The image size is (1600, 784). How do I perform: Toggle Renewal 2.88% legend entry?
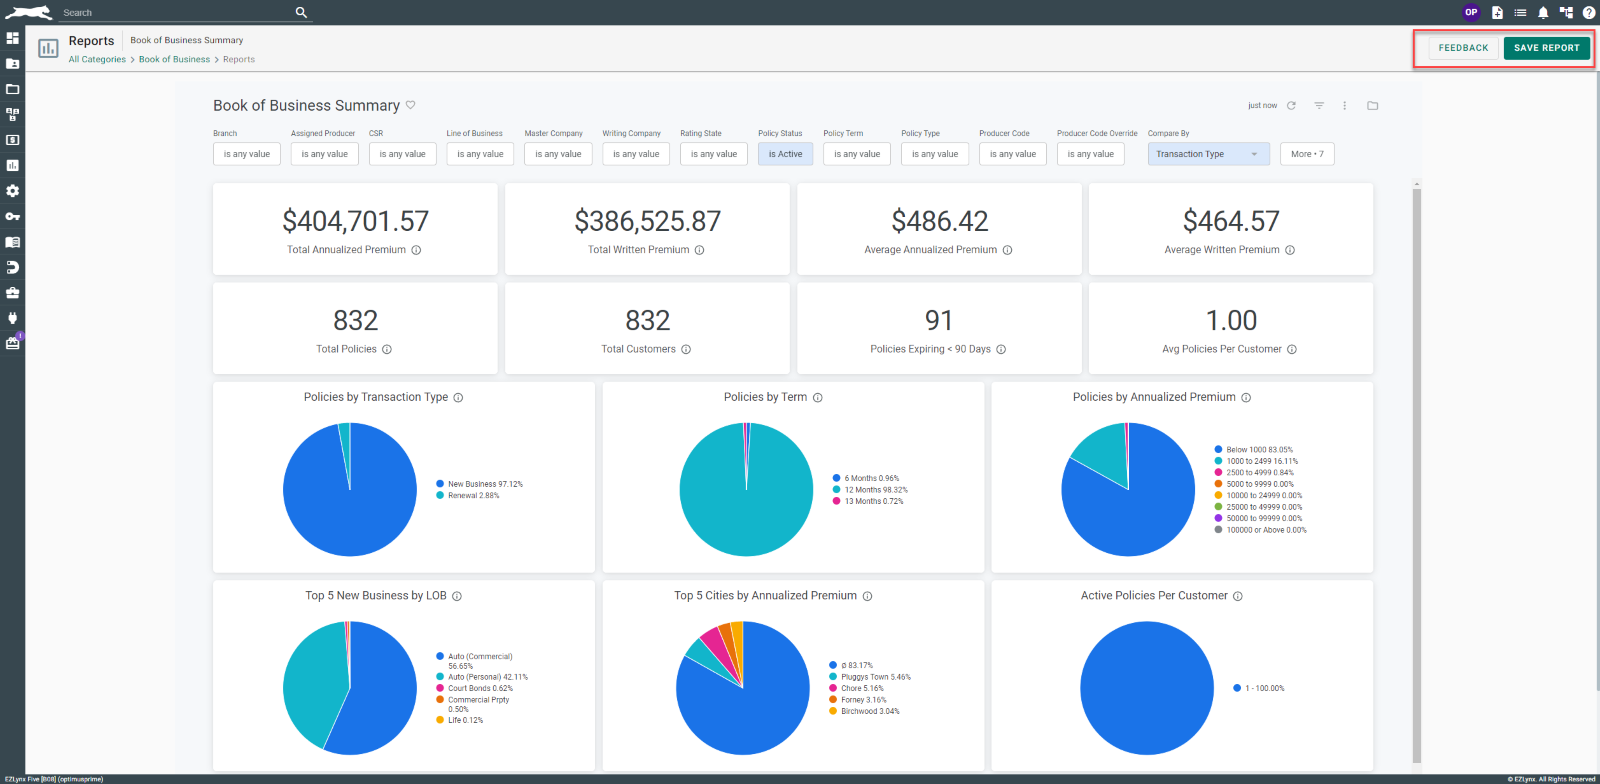point(467,495)
